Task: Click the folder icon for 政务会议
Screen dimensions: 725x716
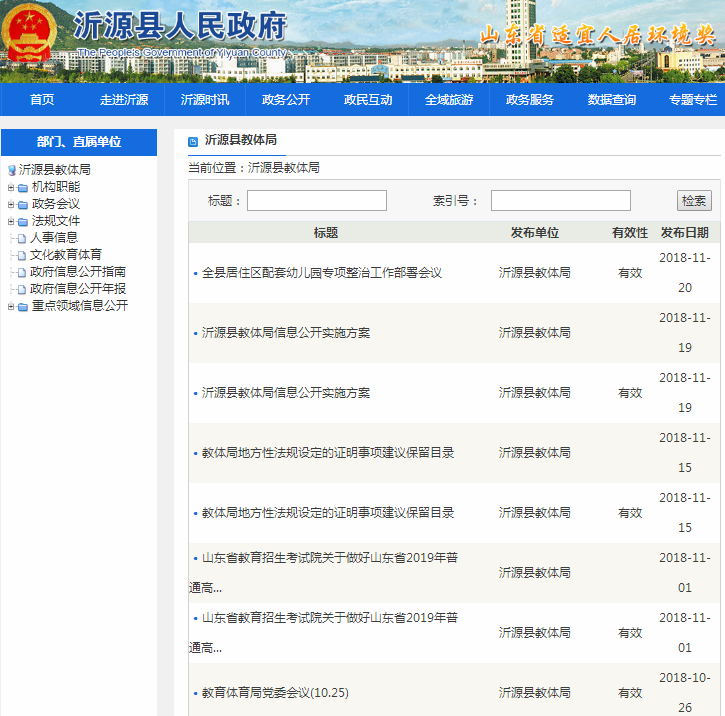Action: (x=23, y=205)
